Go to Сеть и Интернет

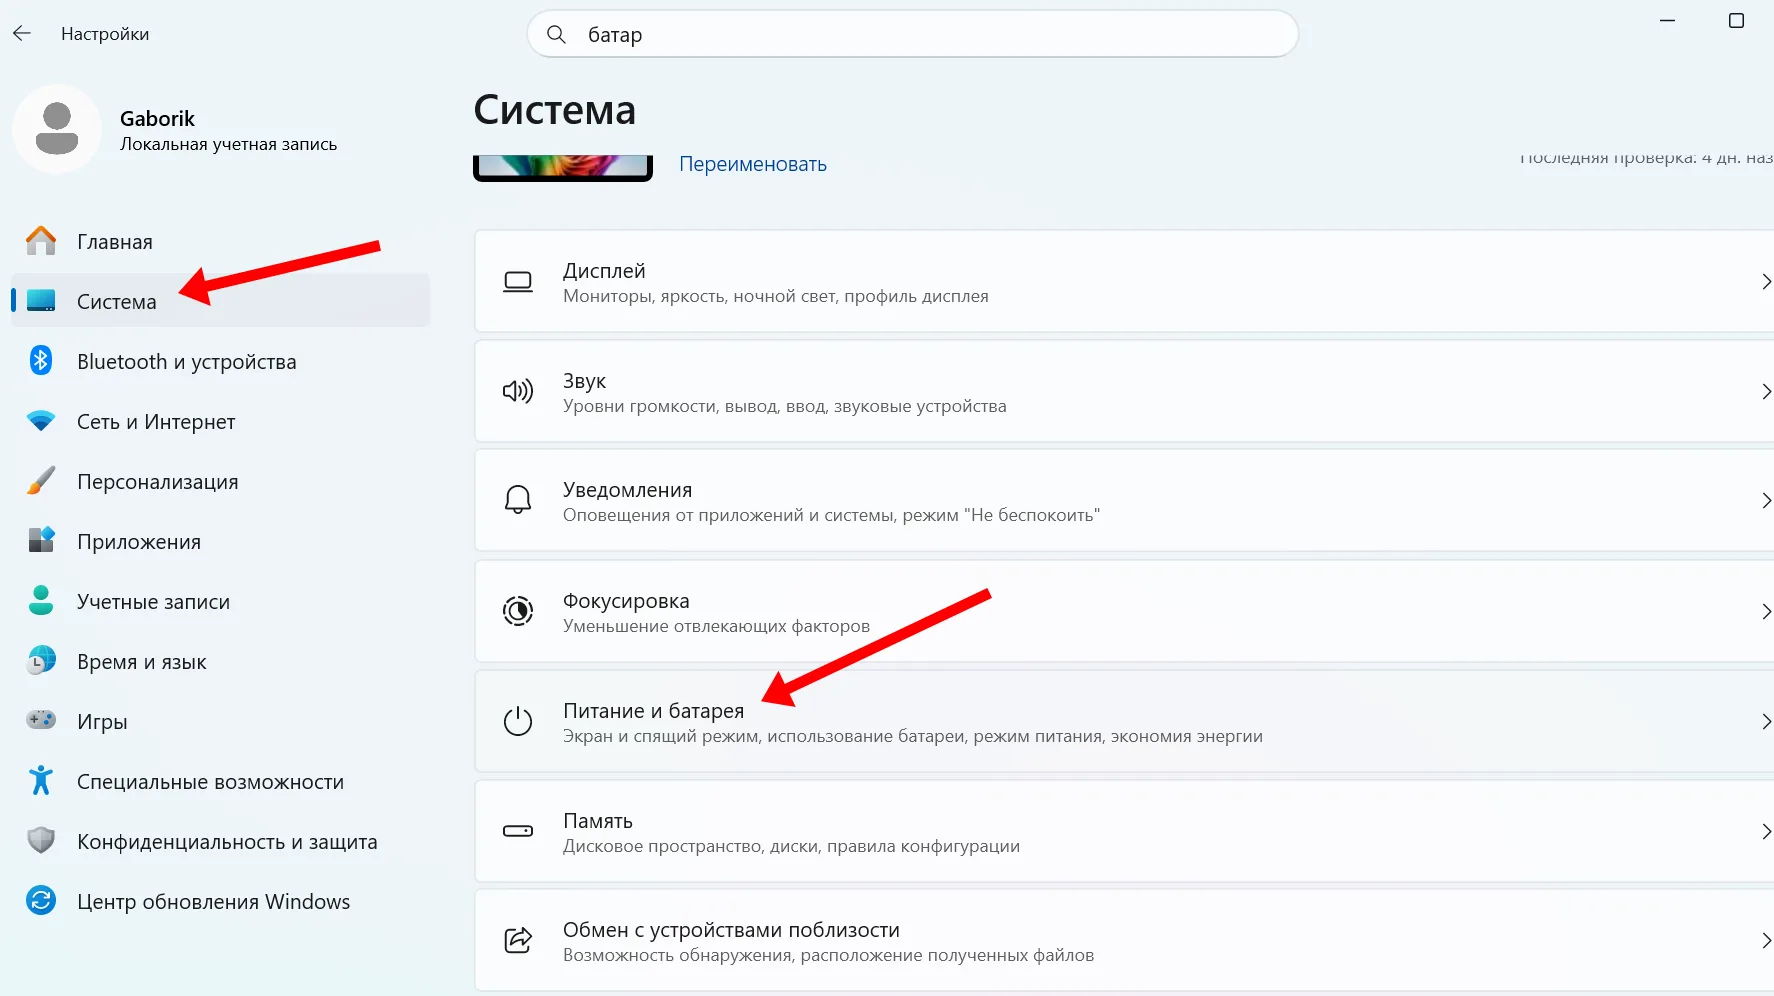(x=220, y=421)
